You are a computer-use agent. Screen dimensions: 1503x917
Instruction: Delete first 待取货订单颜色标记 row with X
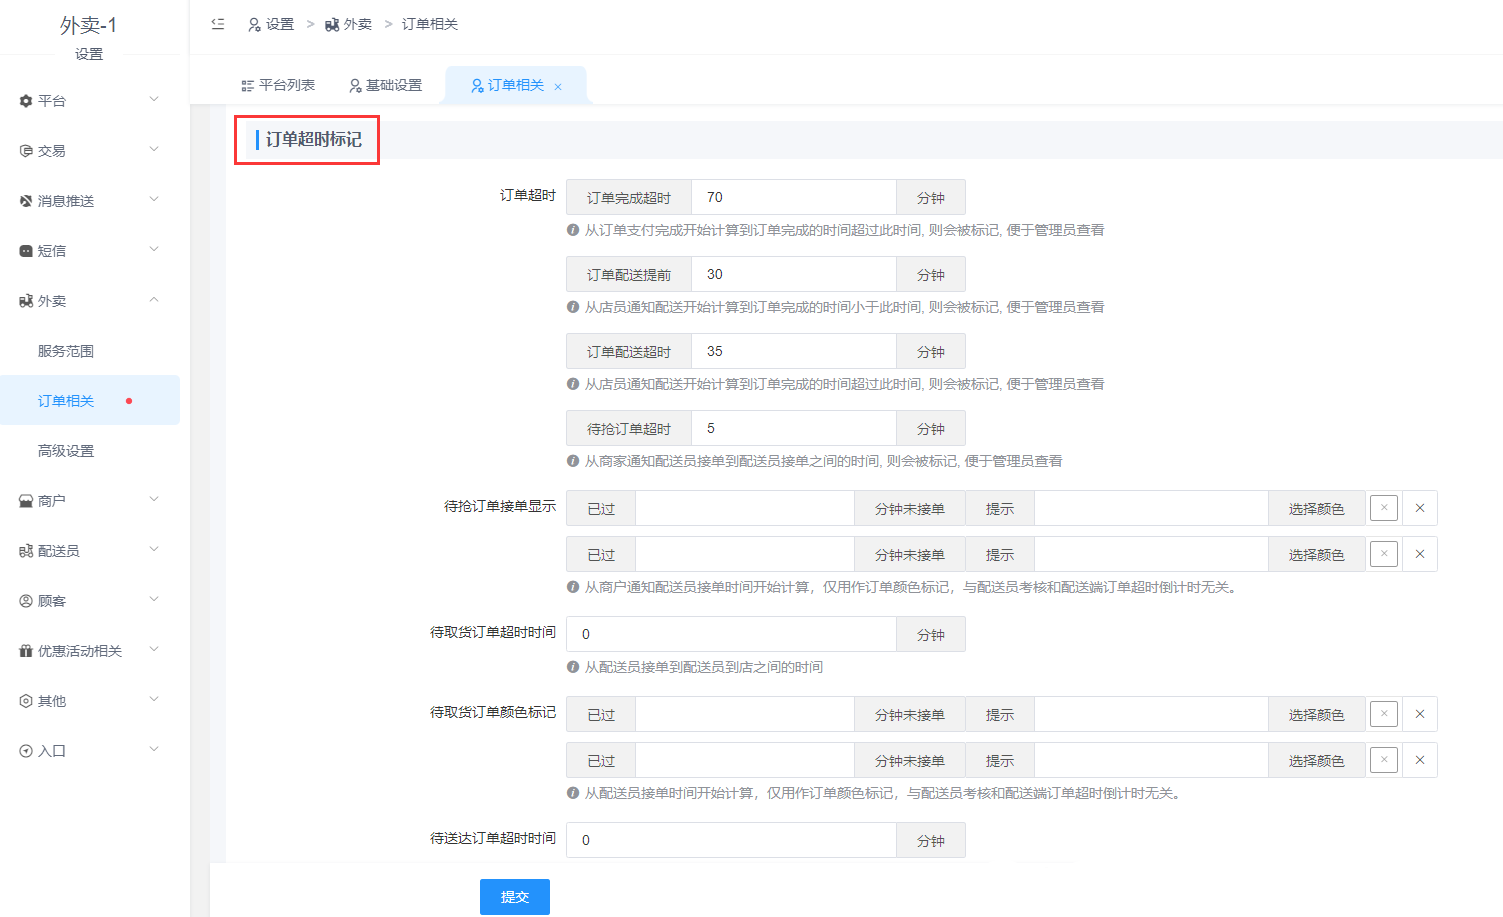pos(1420,714)
